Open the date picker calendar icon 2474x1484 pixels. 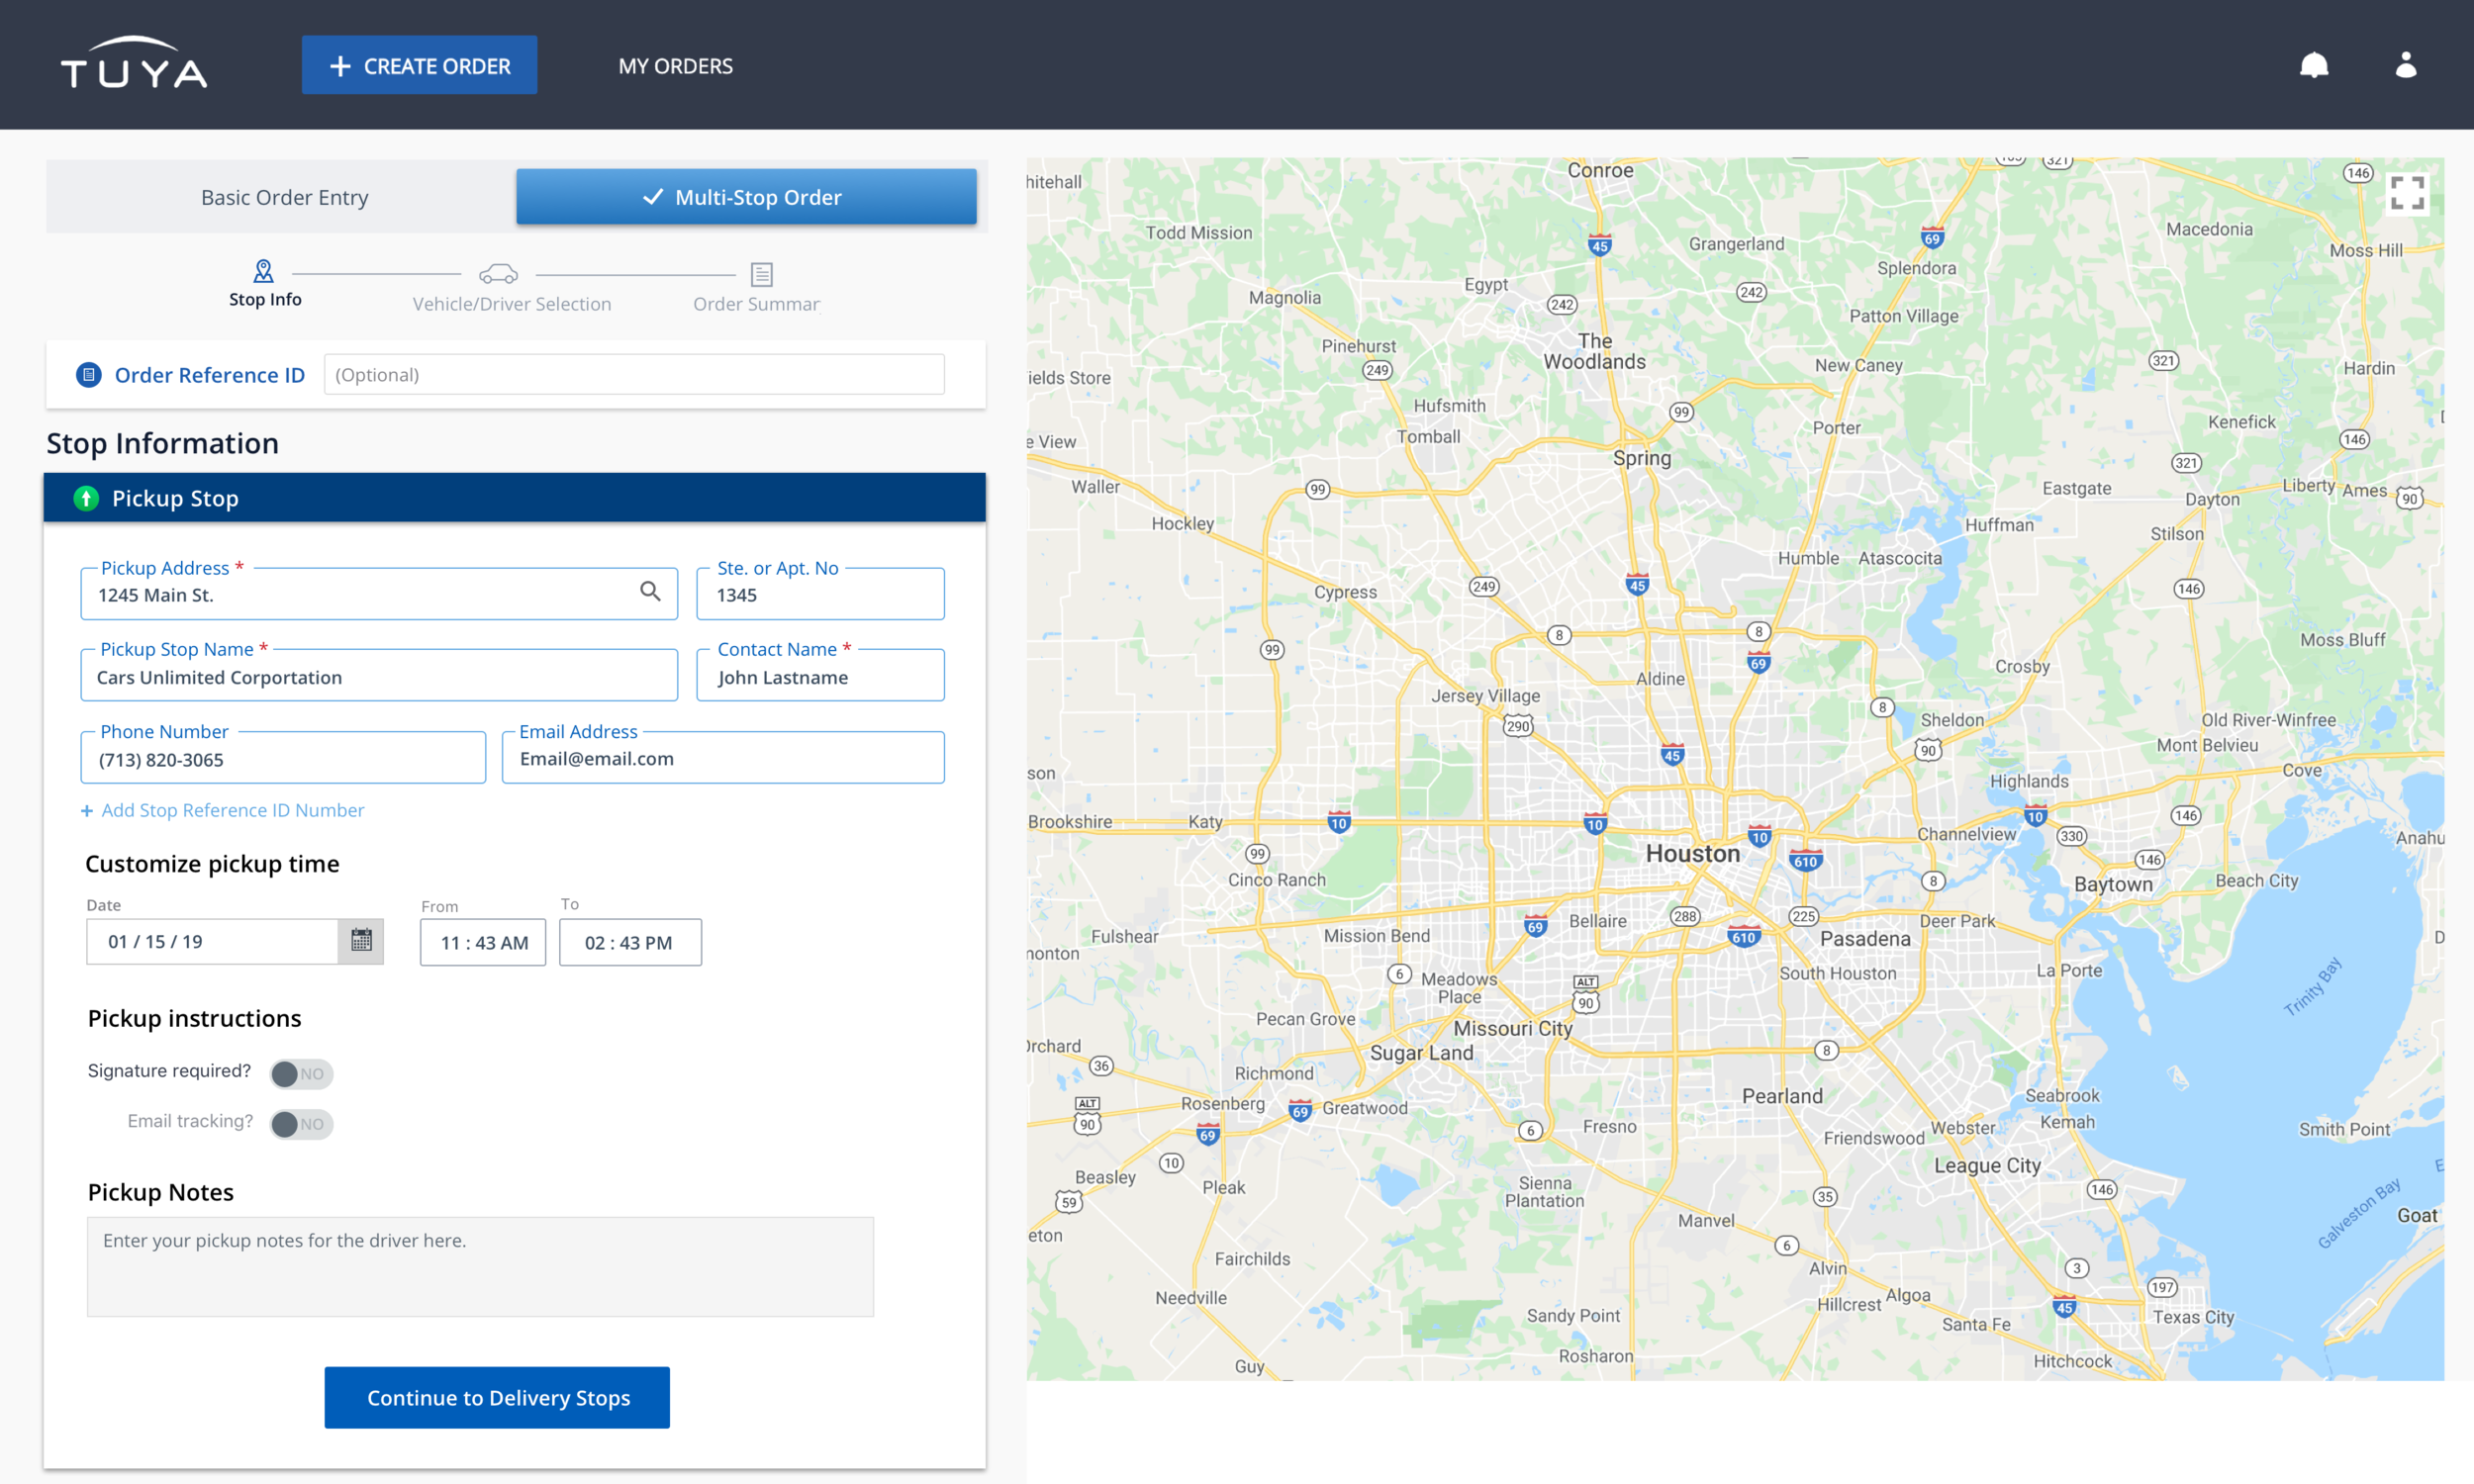(361, 941)
